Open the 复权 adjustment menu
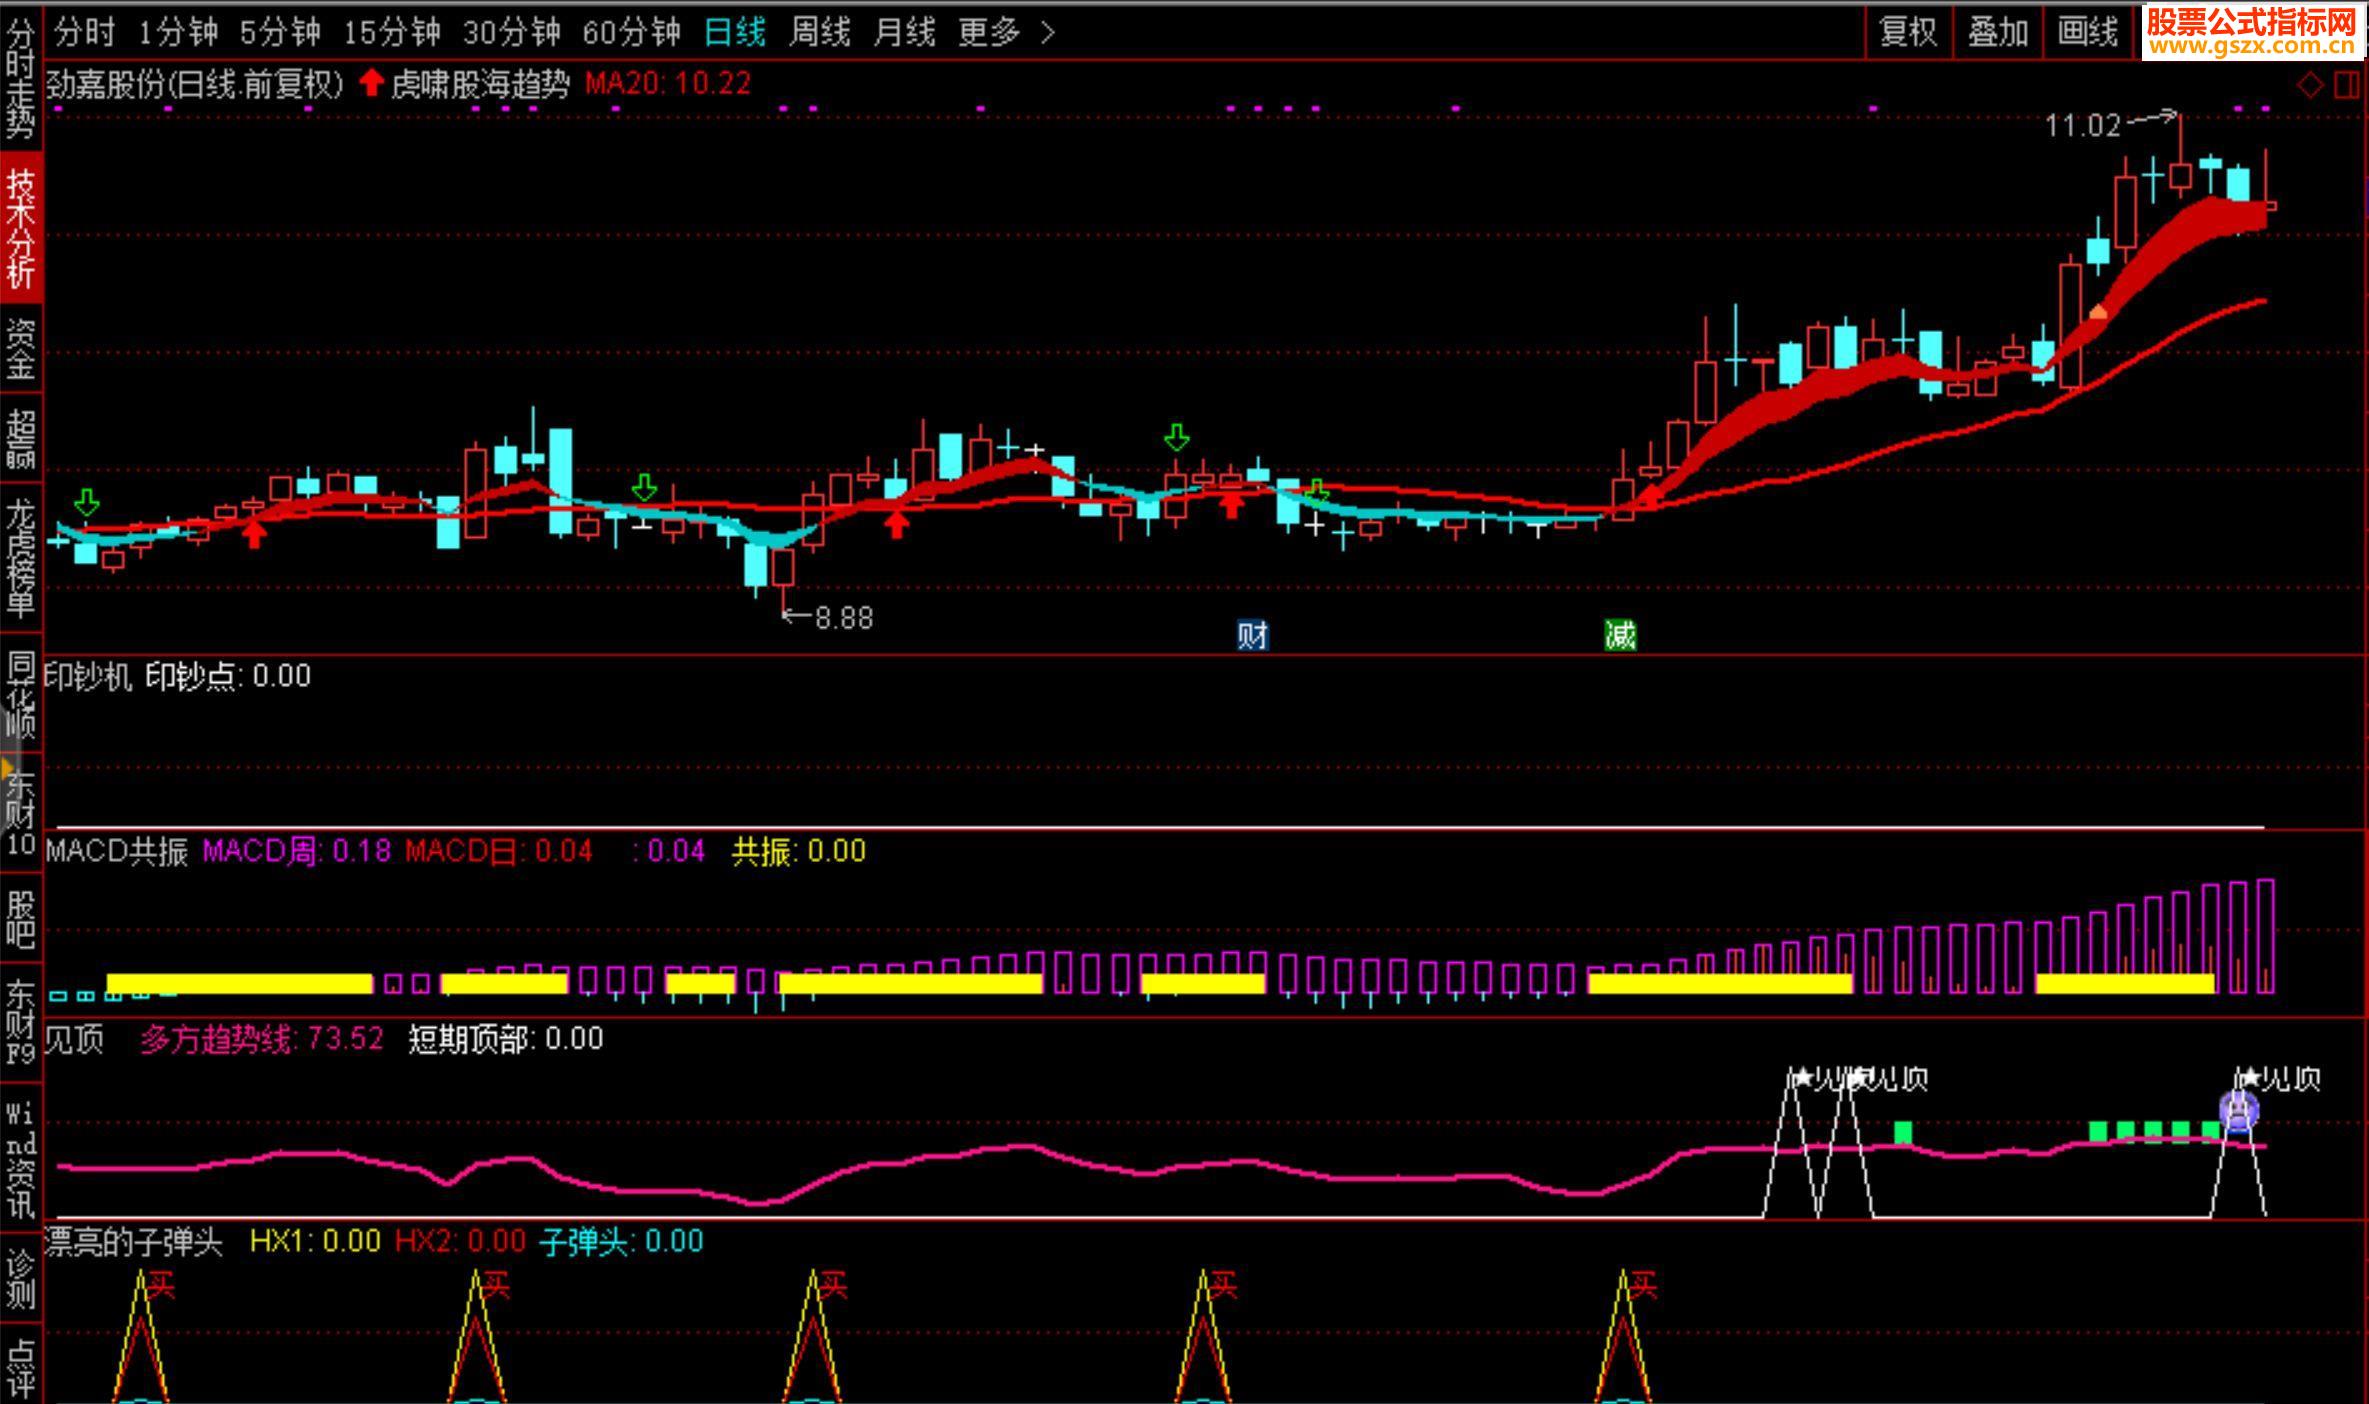Screen dimensions: 2369x1404 click(x=1909, y=32)
